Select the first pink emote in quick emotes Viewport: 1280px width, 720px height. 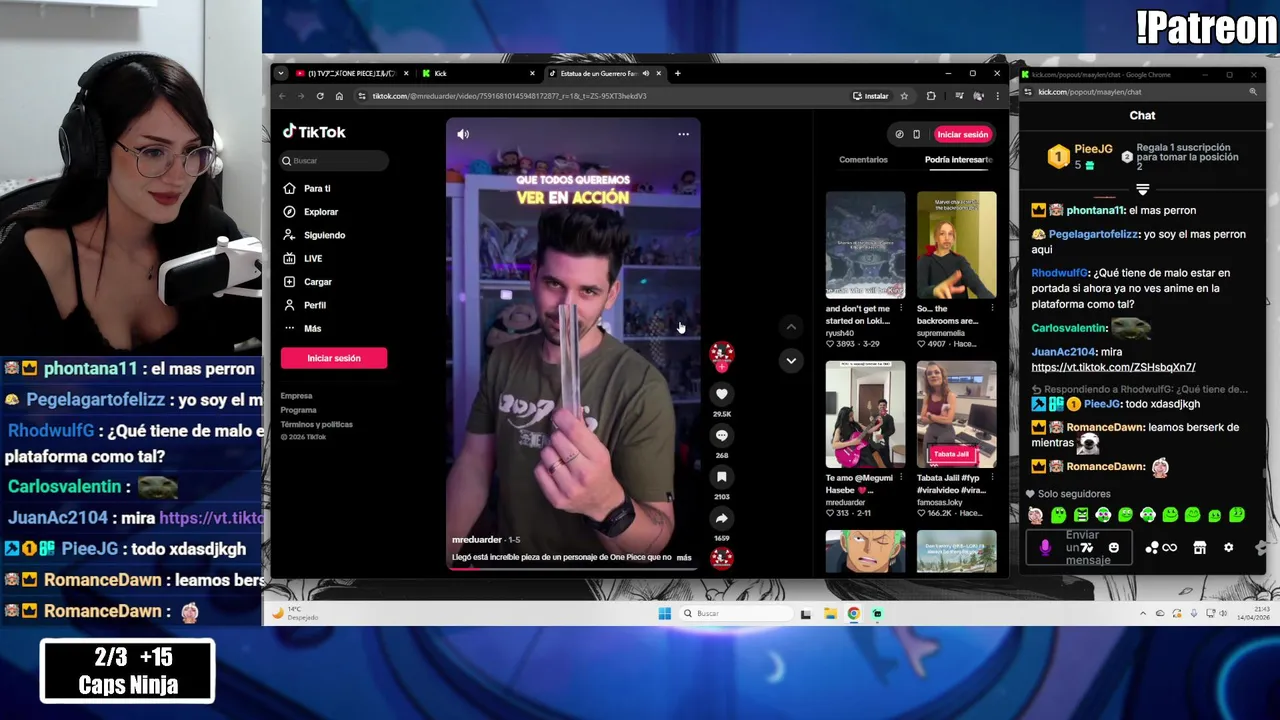1036,515
